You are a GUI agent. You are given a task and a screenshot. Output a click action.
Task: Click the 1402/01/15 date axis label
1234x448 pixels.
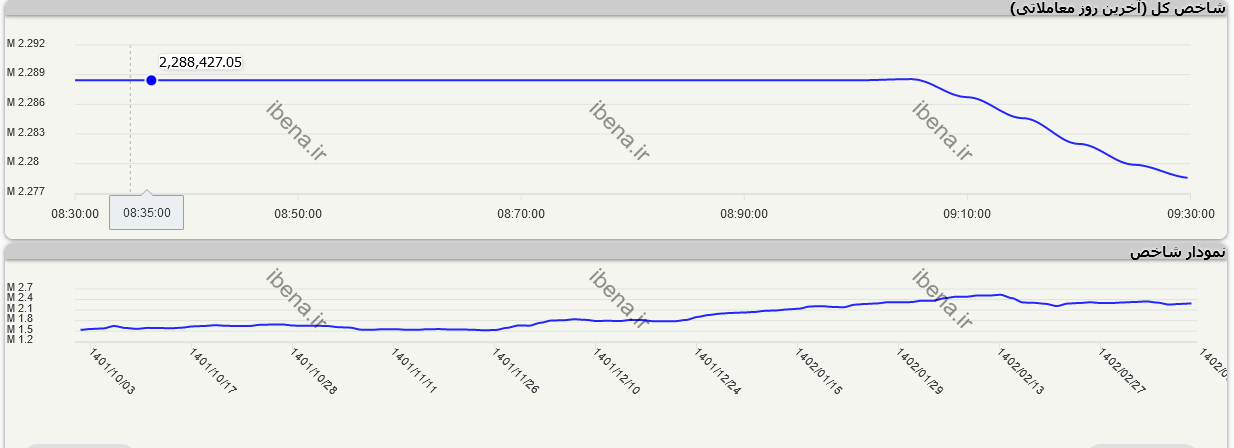[819, 371]
